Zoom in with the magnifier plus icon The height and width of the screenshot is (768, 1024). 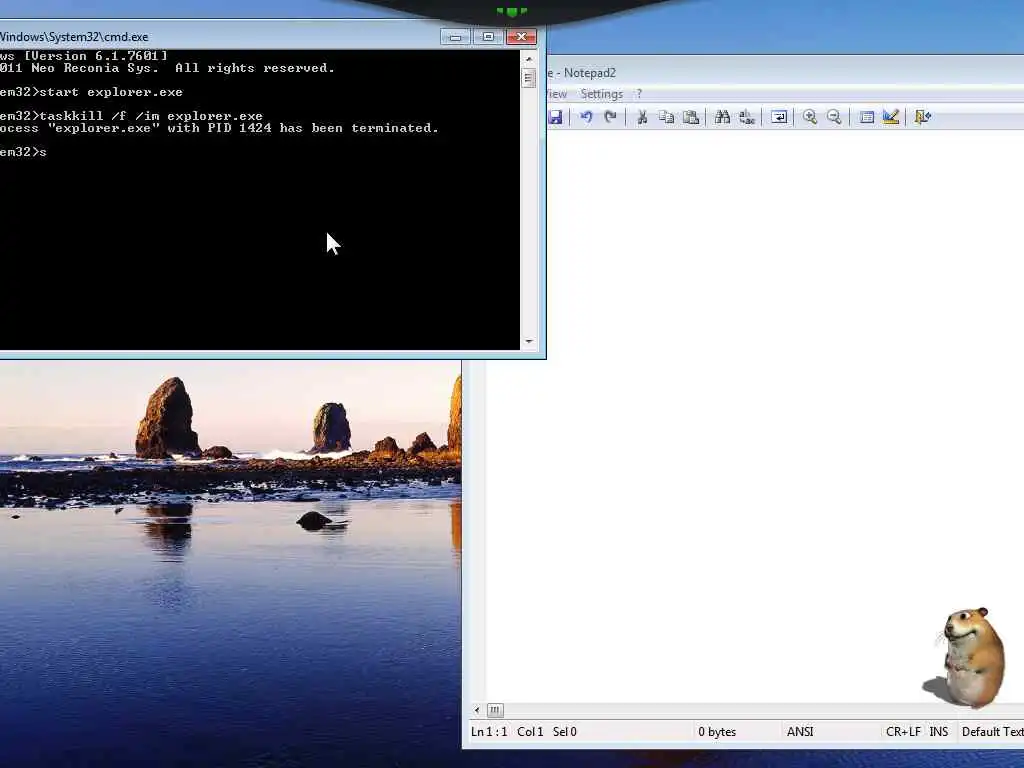click(x=810, y=117)
